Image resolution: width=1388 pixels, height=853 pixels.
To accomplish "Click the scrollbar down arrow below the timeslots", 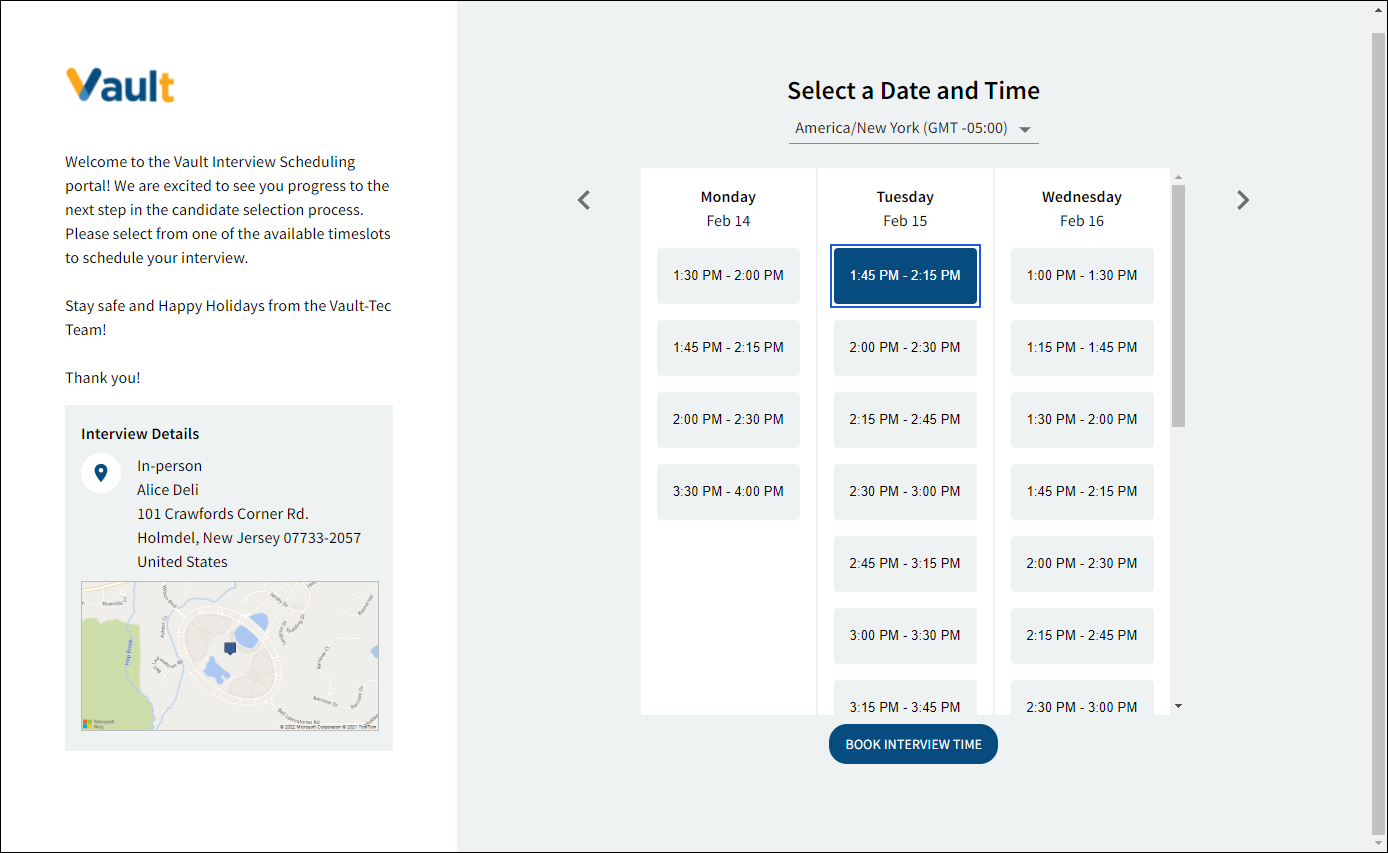I will click(1178, 706).
